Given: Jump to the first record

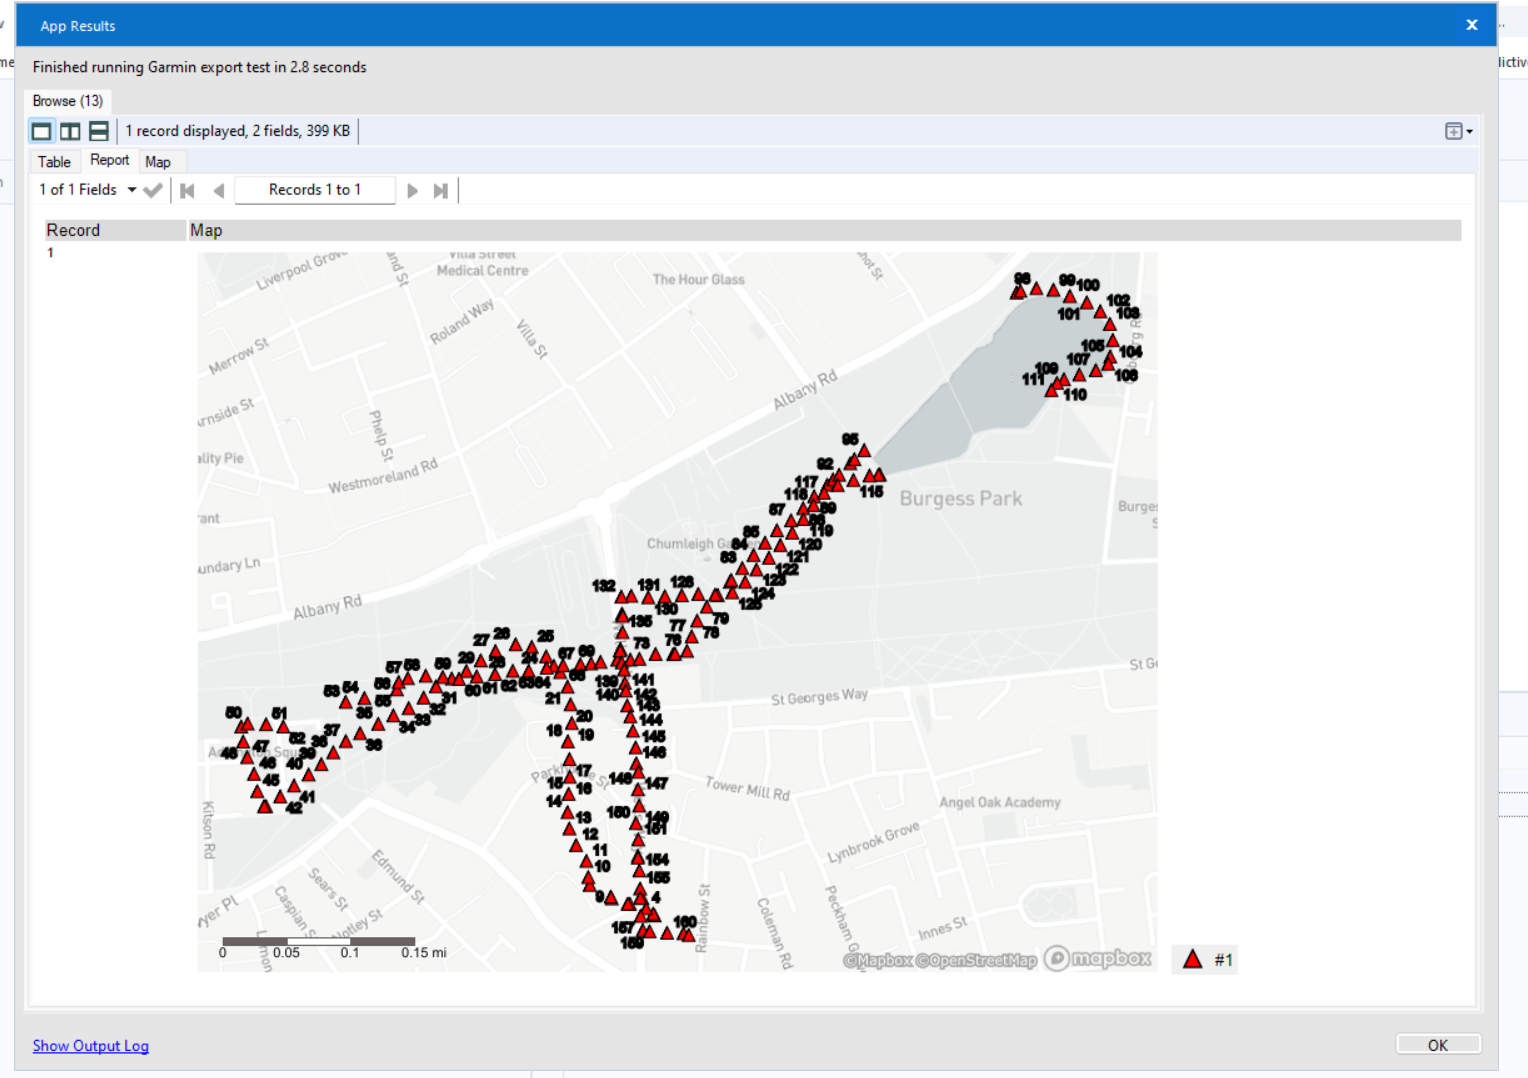Looking at the screenshot, I should [x=186, y=189].
